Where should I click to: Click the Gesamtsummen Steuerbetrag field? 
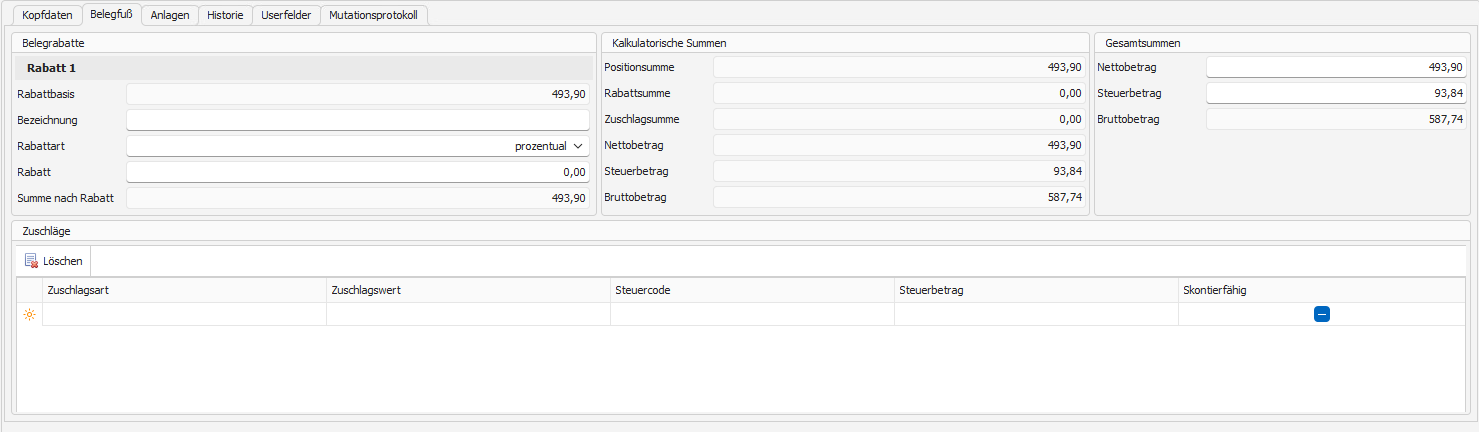click(1335, 93)
